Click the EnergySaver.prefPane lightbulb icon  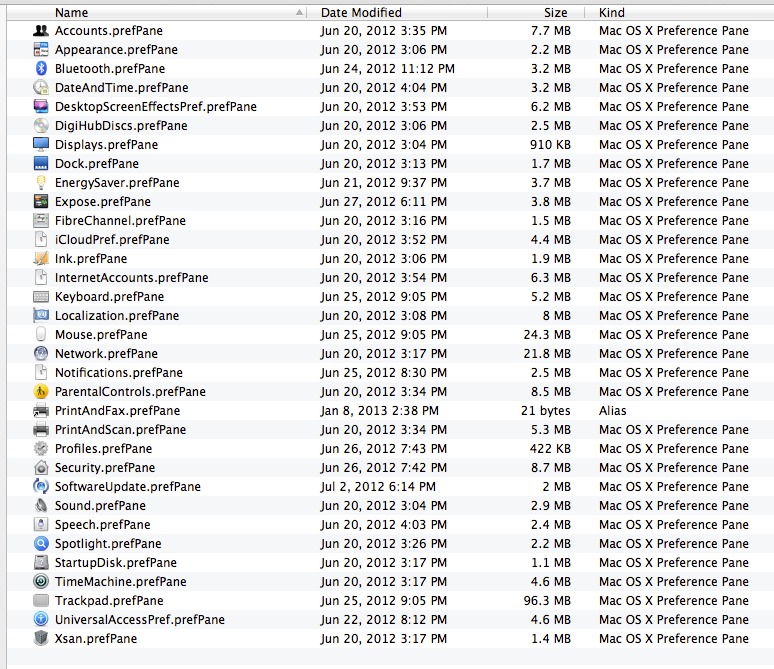(x=41, y=183)
